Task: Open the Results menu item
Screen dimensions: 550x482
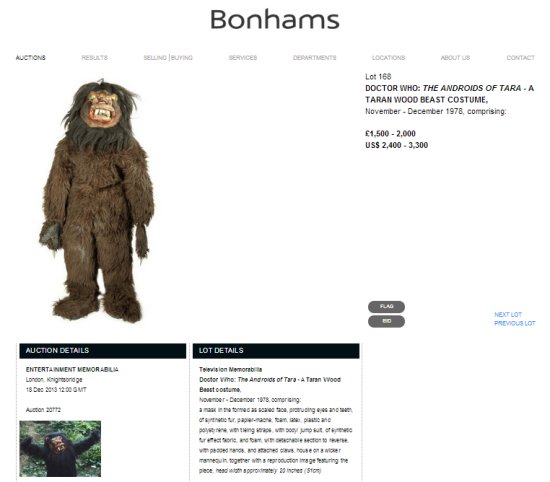Action: [94, 58]
